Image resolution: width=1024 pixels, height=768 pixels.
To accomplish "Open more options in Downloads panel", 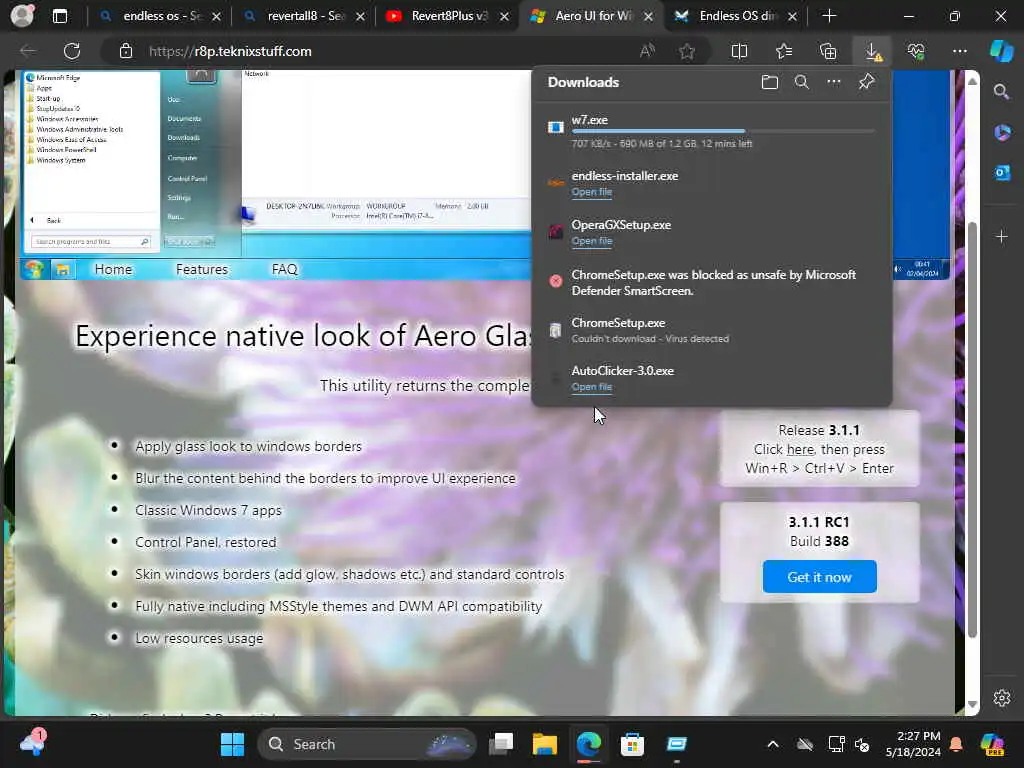I will (x=834, y=82).
